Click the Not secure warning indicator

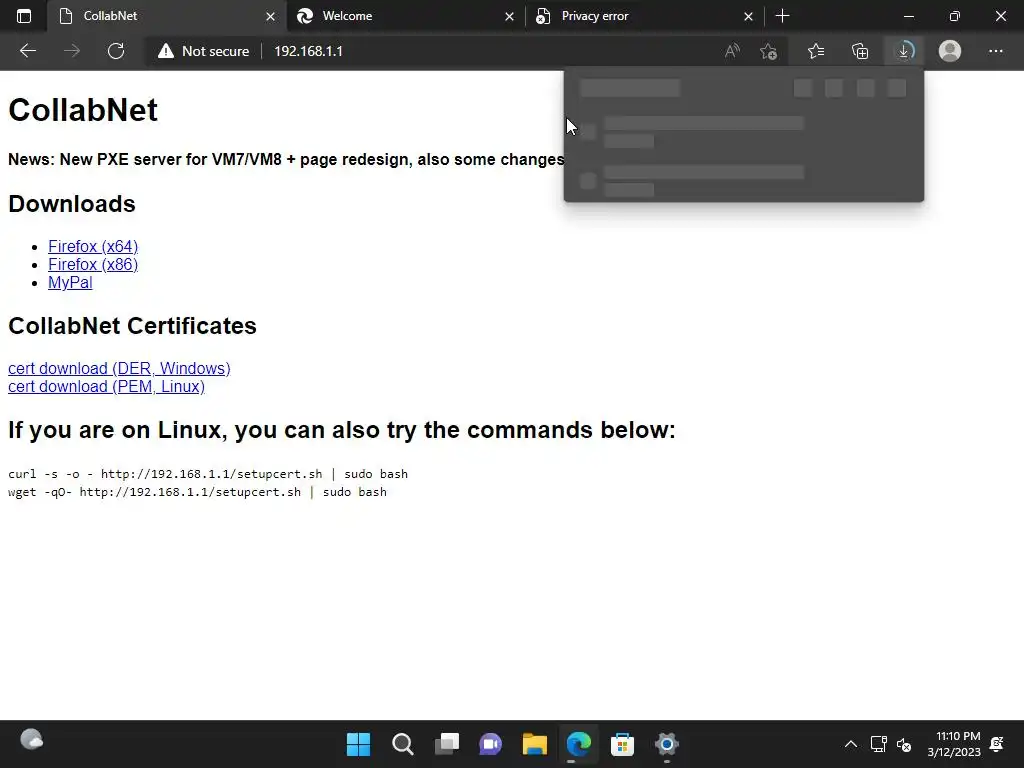pyautogui.click(x=203, y=51)
